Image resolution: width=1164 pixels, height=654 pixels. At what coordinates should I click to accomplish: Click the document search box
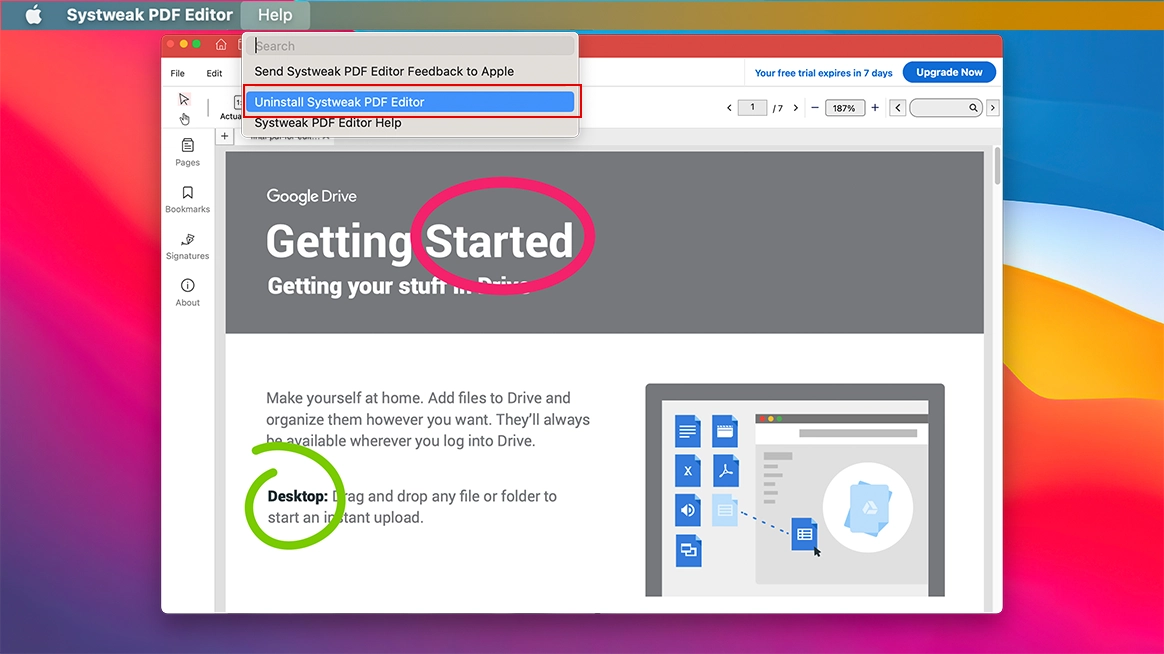946,108
